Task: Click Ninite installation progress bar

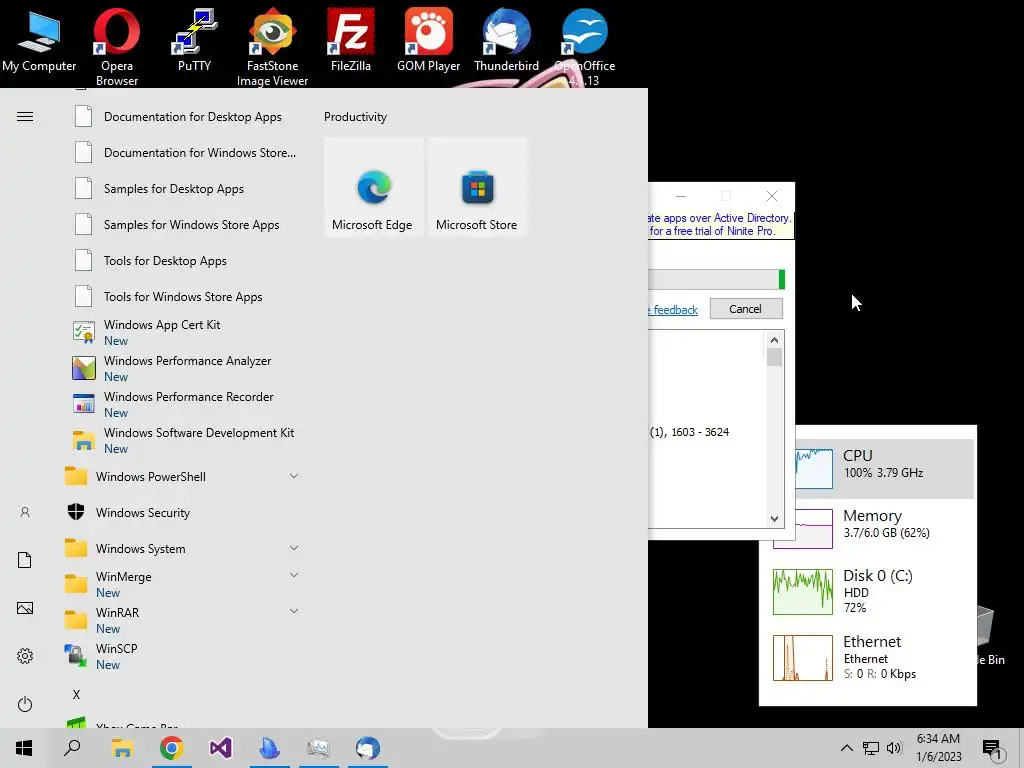Action: coord(716,280)
